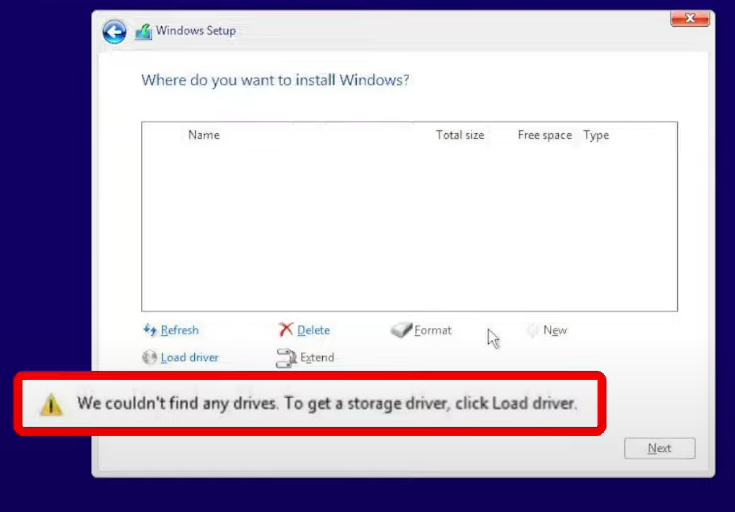
Task: Click the Next button
Action: pyautogui.click(x=660, y=448)
